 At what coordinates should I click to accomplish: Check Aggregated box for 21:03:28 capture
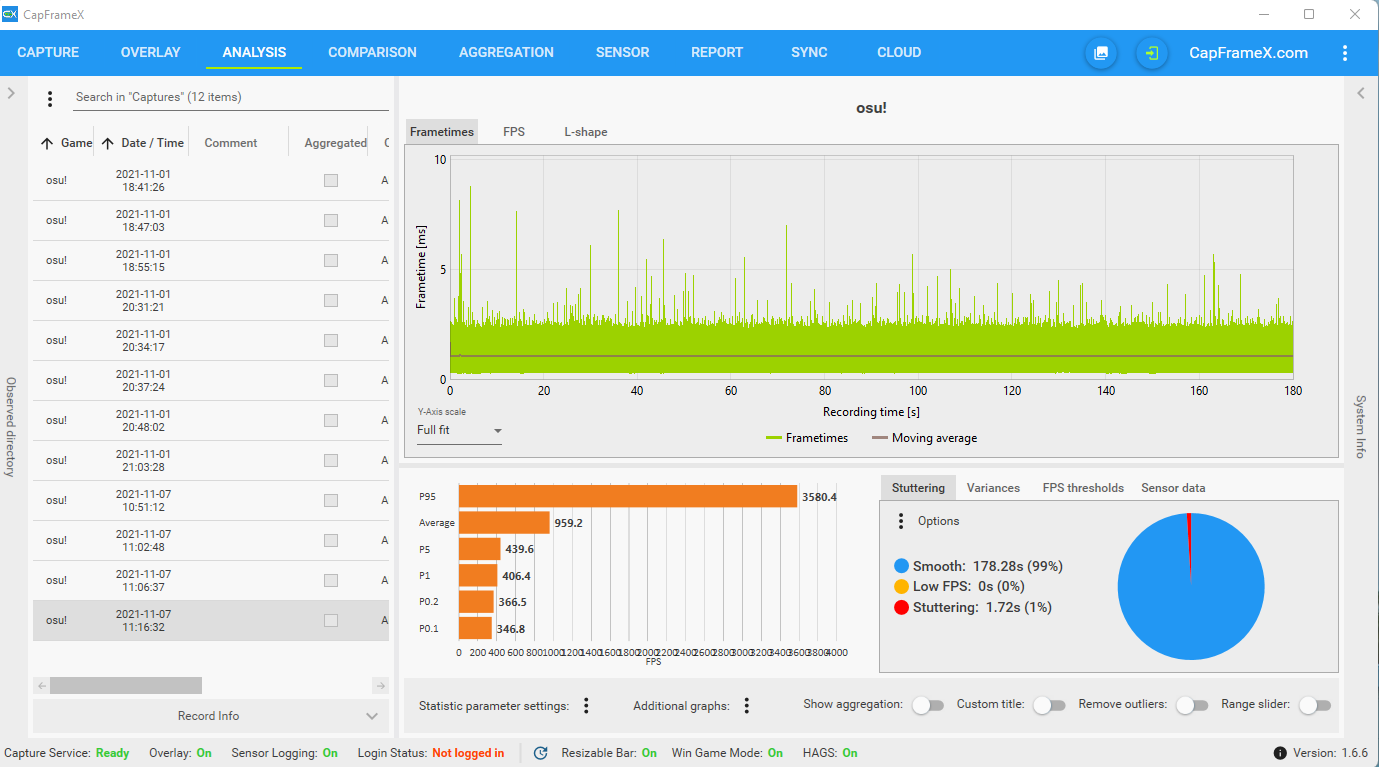point(331,461)
